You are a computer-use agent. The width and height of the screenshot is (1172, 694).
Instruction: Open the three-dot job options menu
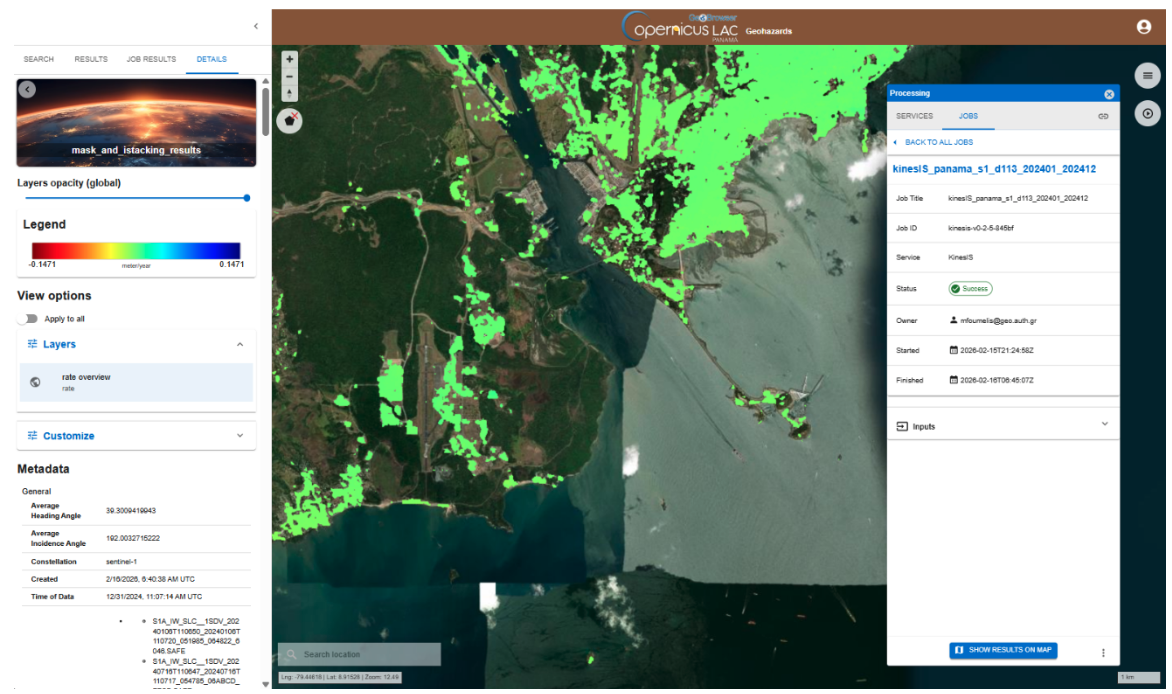[1103, 653]
